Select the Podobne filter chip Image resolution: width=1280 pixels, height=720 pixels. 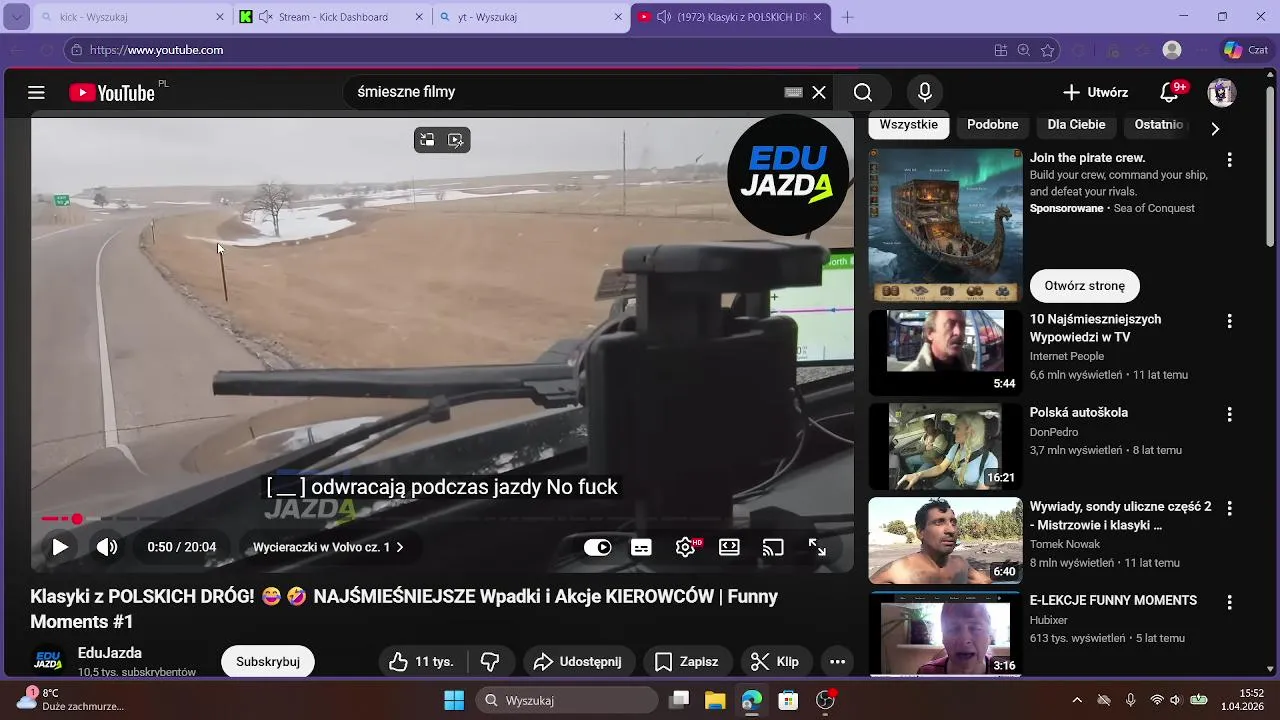993,125
